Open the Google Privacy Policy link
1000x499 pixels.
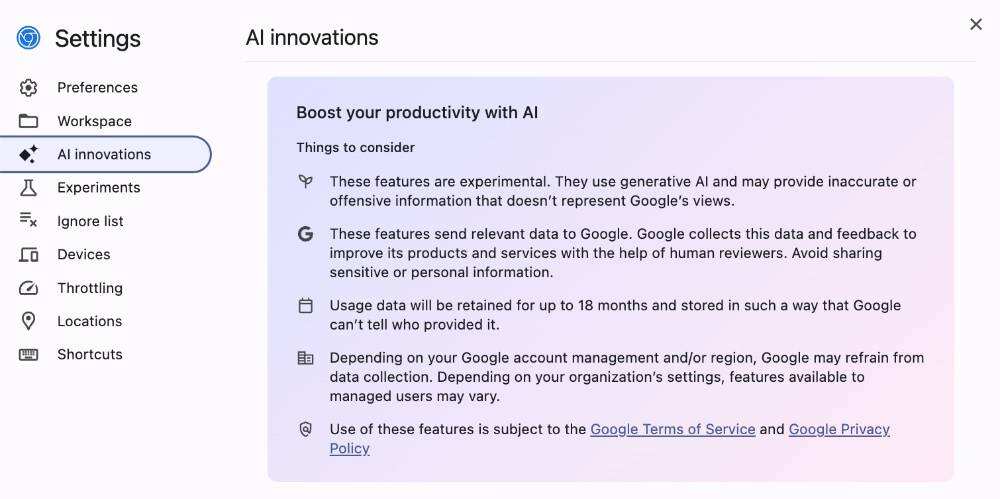point(838,429)
